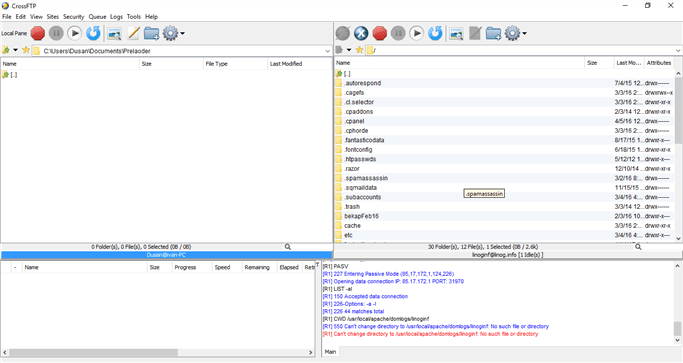Create a new folder in the local pane
Viewport: 683px width, 363px height.
pos(151,33)
